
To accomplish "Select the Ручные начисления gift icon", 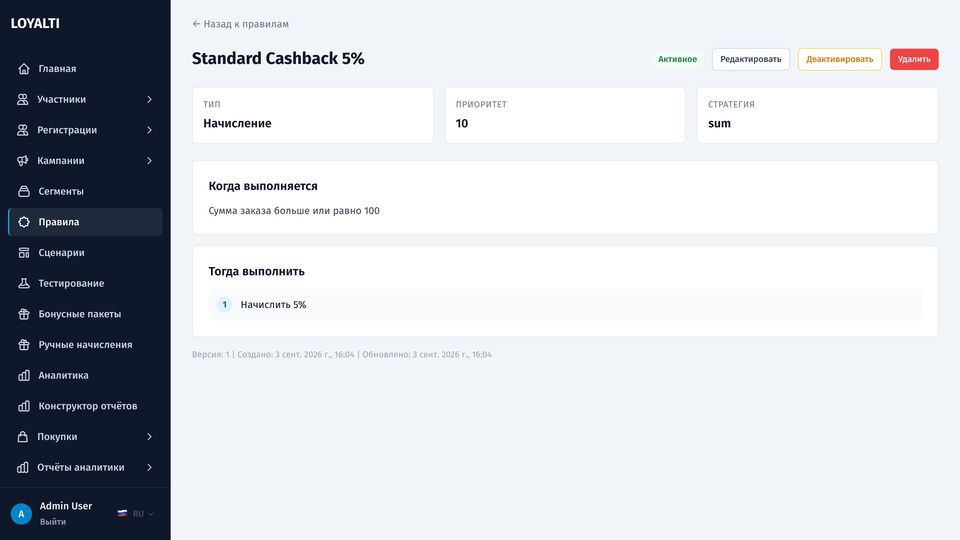I will [x=24, y=344].
